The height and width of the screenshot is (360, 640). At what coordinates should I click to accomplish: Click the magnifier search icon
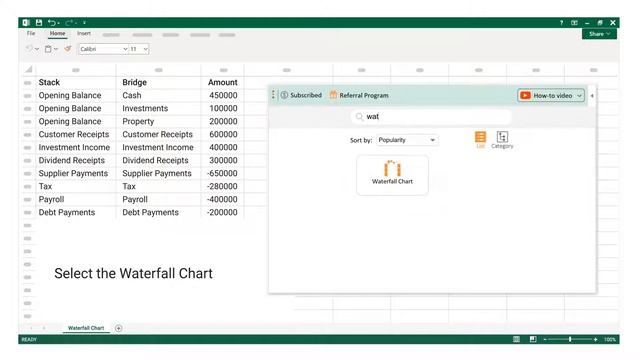[x=359, y=117]
